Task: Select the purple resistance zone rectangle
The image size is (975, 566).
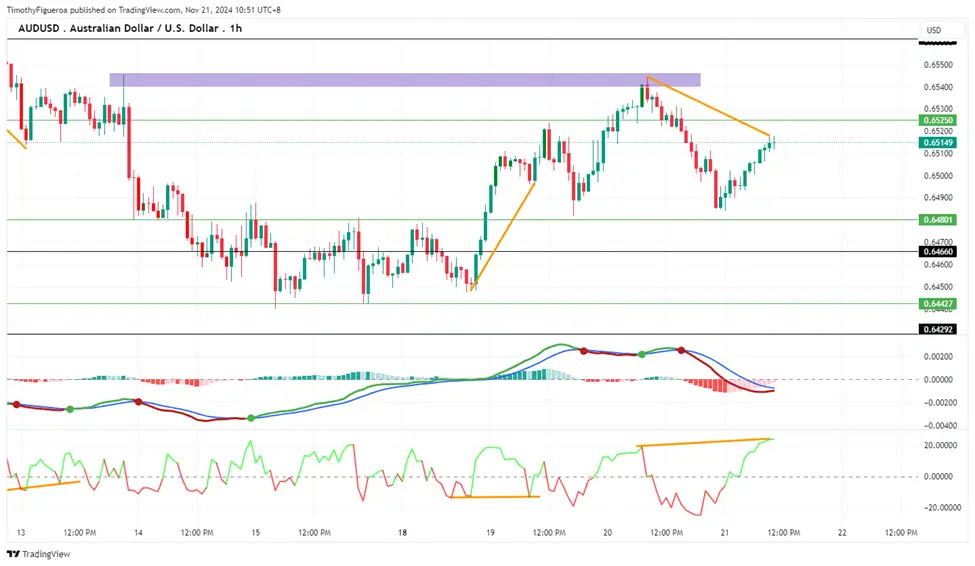Action: pyautogui.click(x=405, y=80)
